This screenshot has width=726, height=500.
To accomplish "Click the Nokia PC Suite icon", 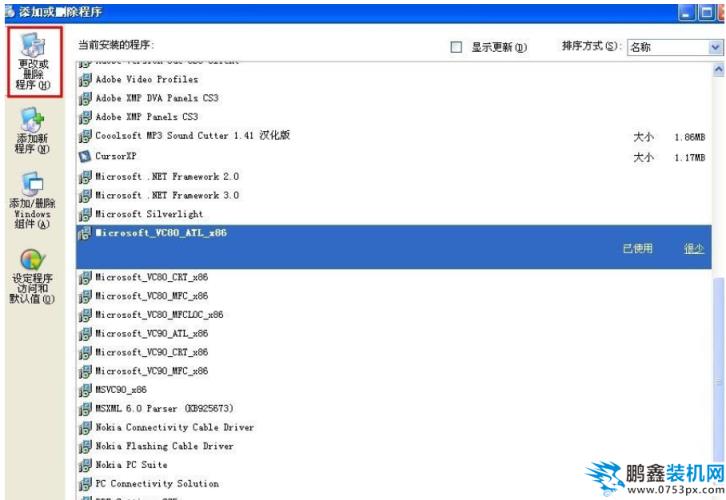I will coord(85,465).
